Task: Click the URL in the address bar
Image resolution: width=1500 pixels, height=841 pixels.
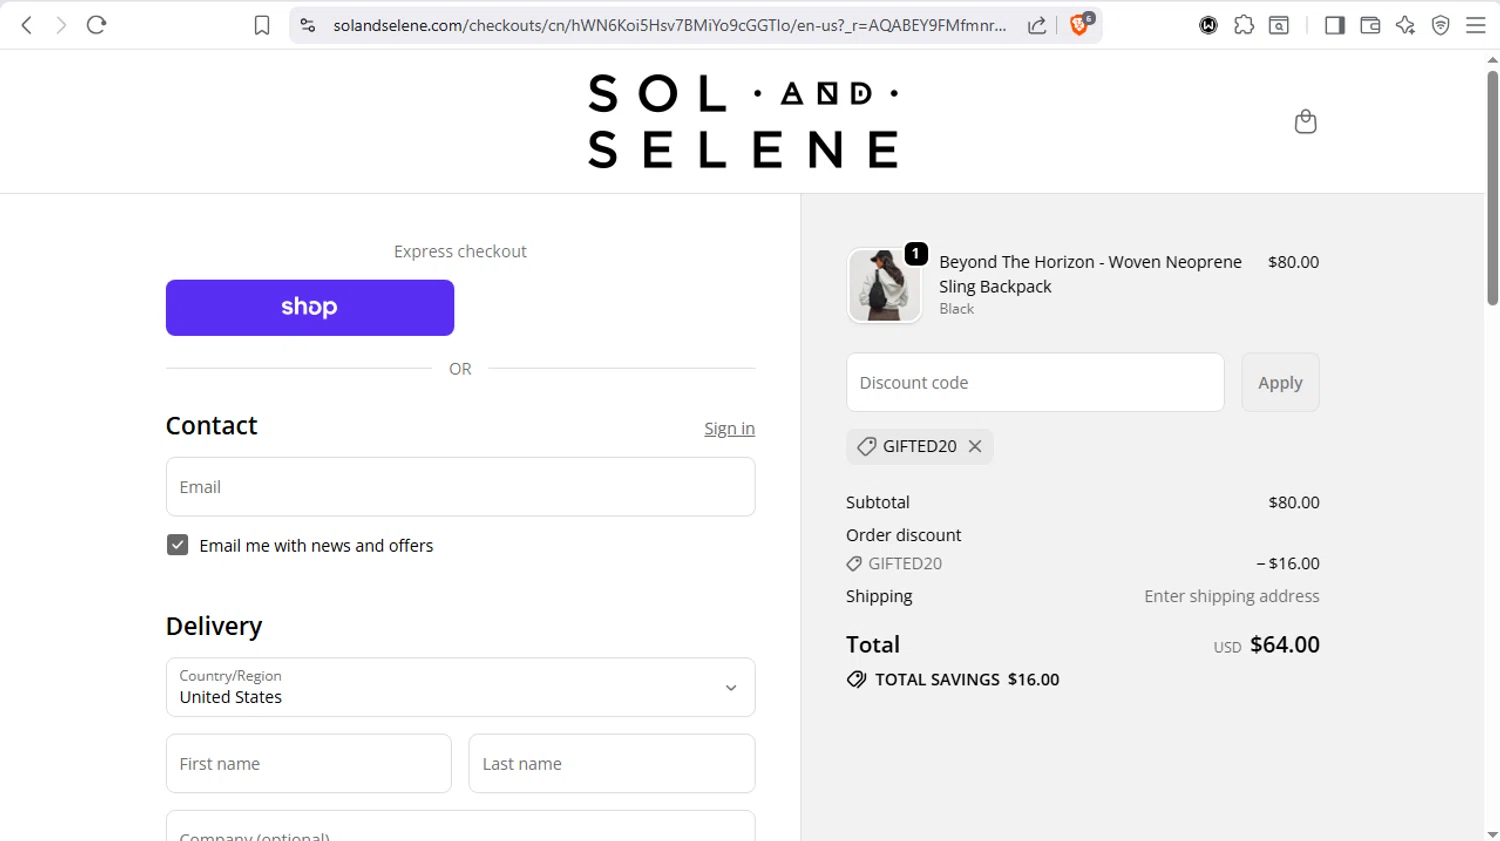Action: click(x=669, y=25)
